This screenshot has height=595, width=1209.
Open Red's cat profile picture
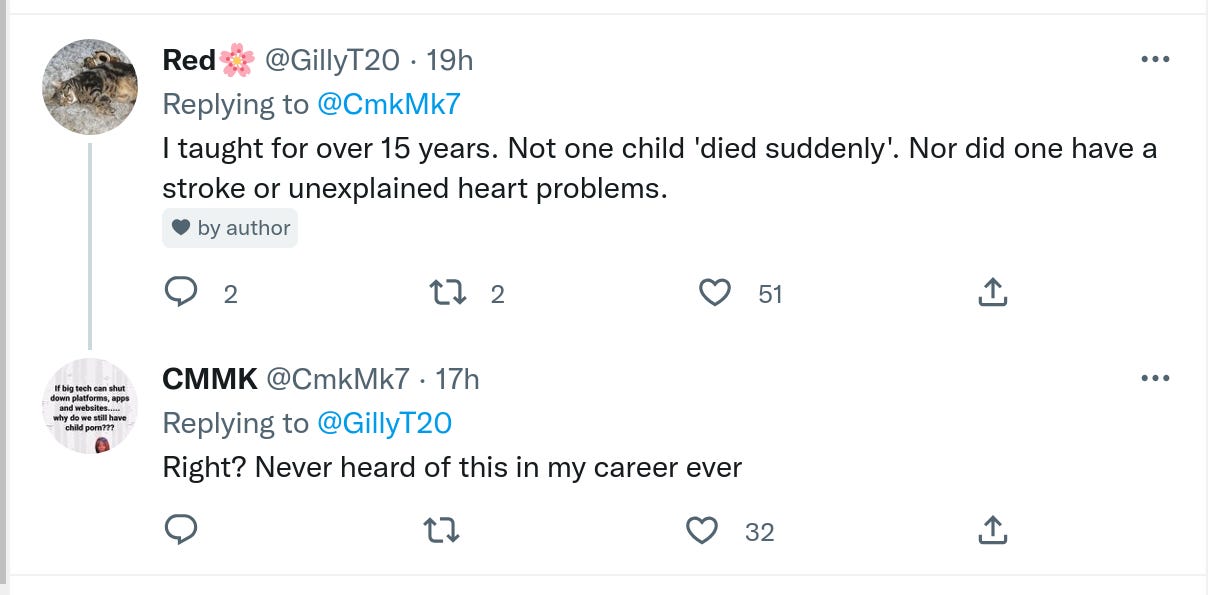[x=90, y=87]
